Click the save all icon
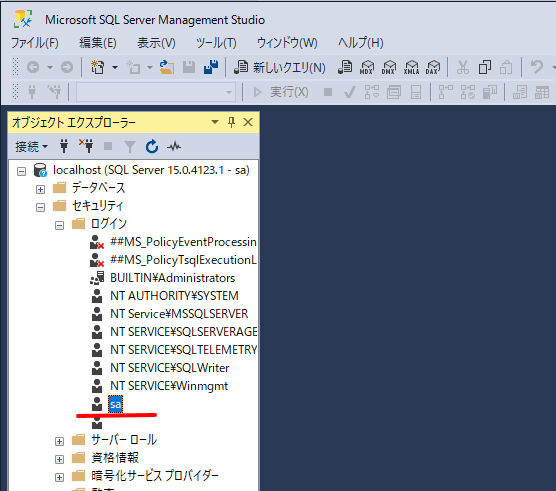 point(211,67)
